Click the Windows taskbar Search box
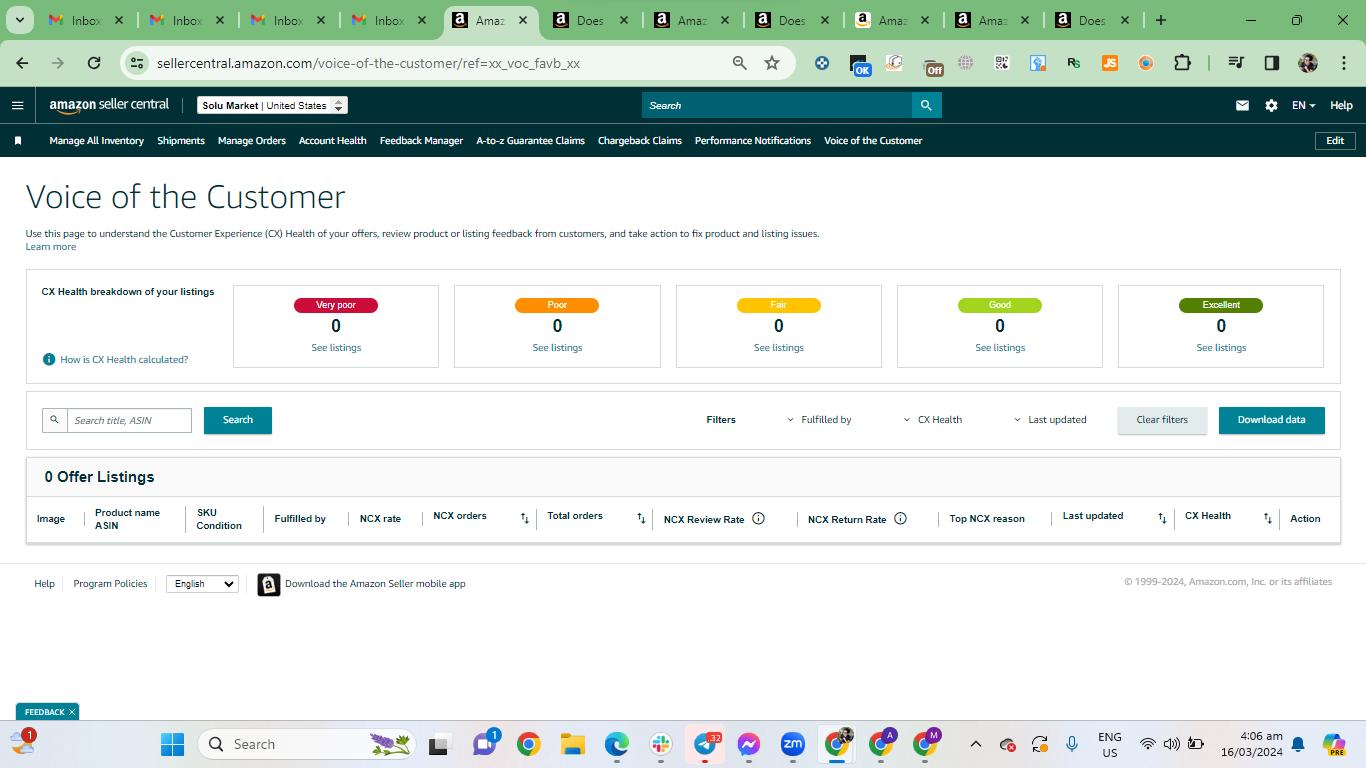Viewport: 1366px width, 768px height. pos(306,744)
